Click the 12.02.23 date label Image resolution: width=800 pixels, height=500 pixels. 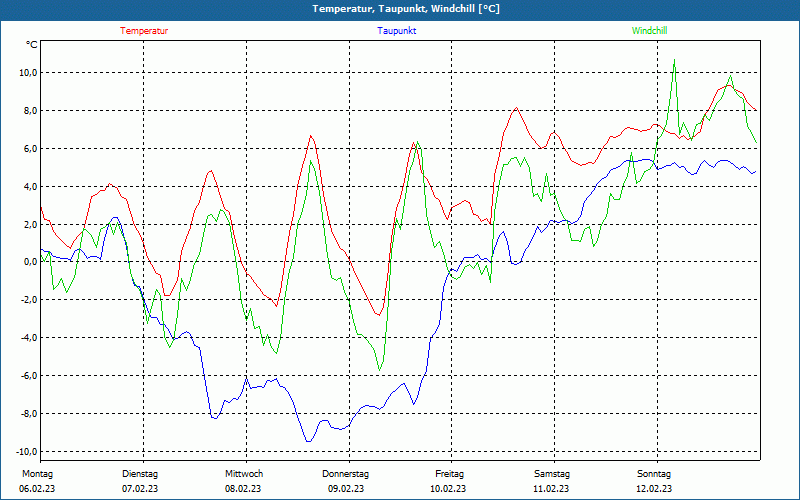pyautogui.click(x=654, y=489)
